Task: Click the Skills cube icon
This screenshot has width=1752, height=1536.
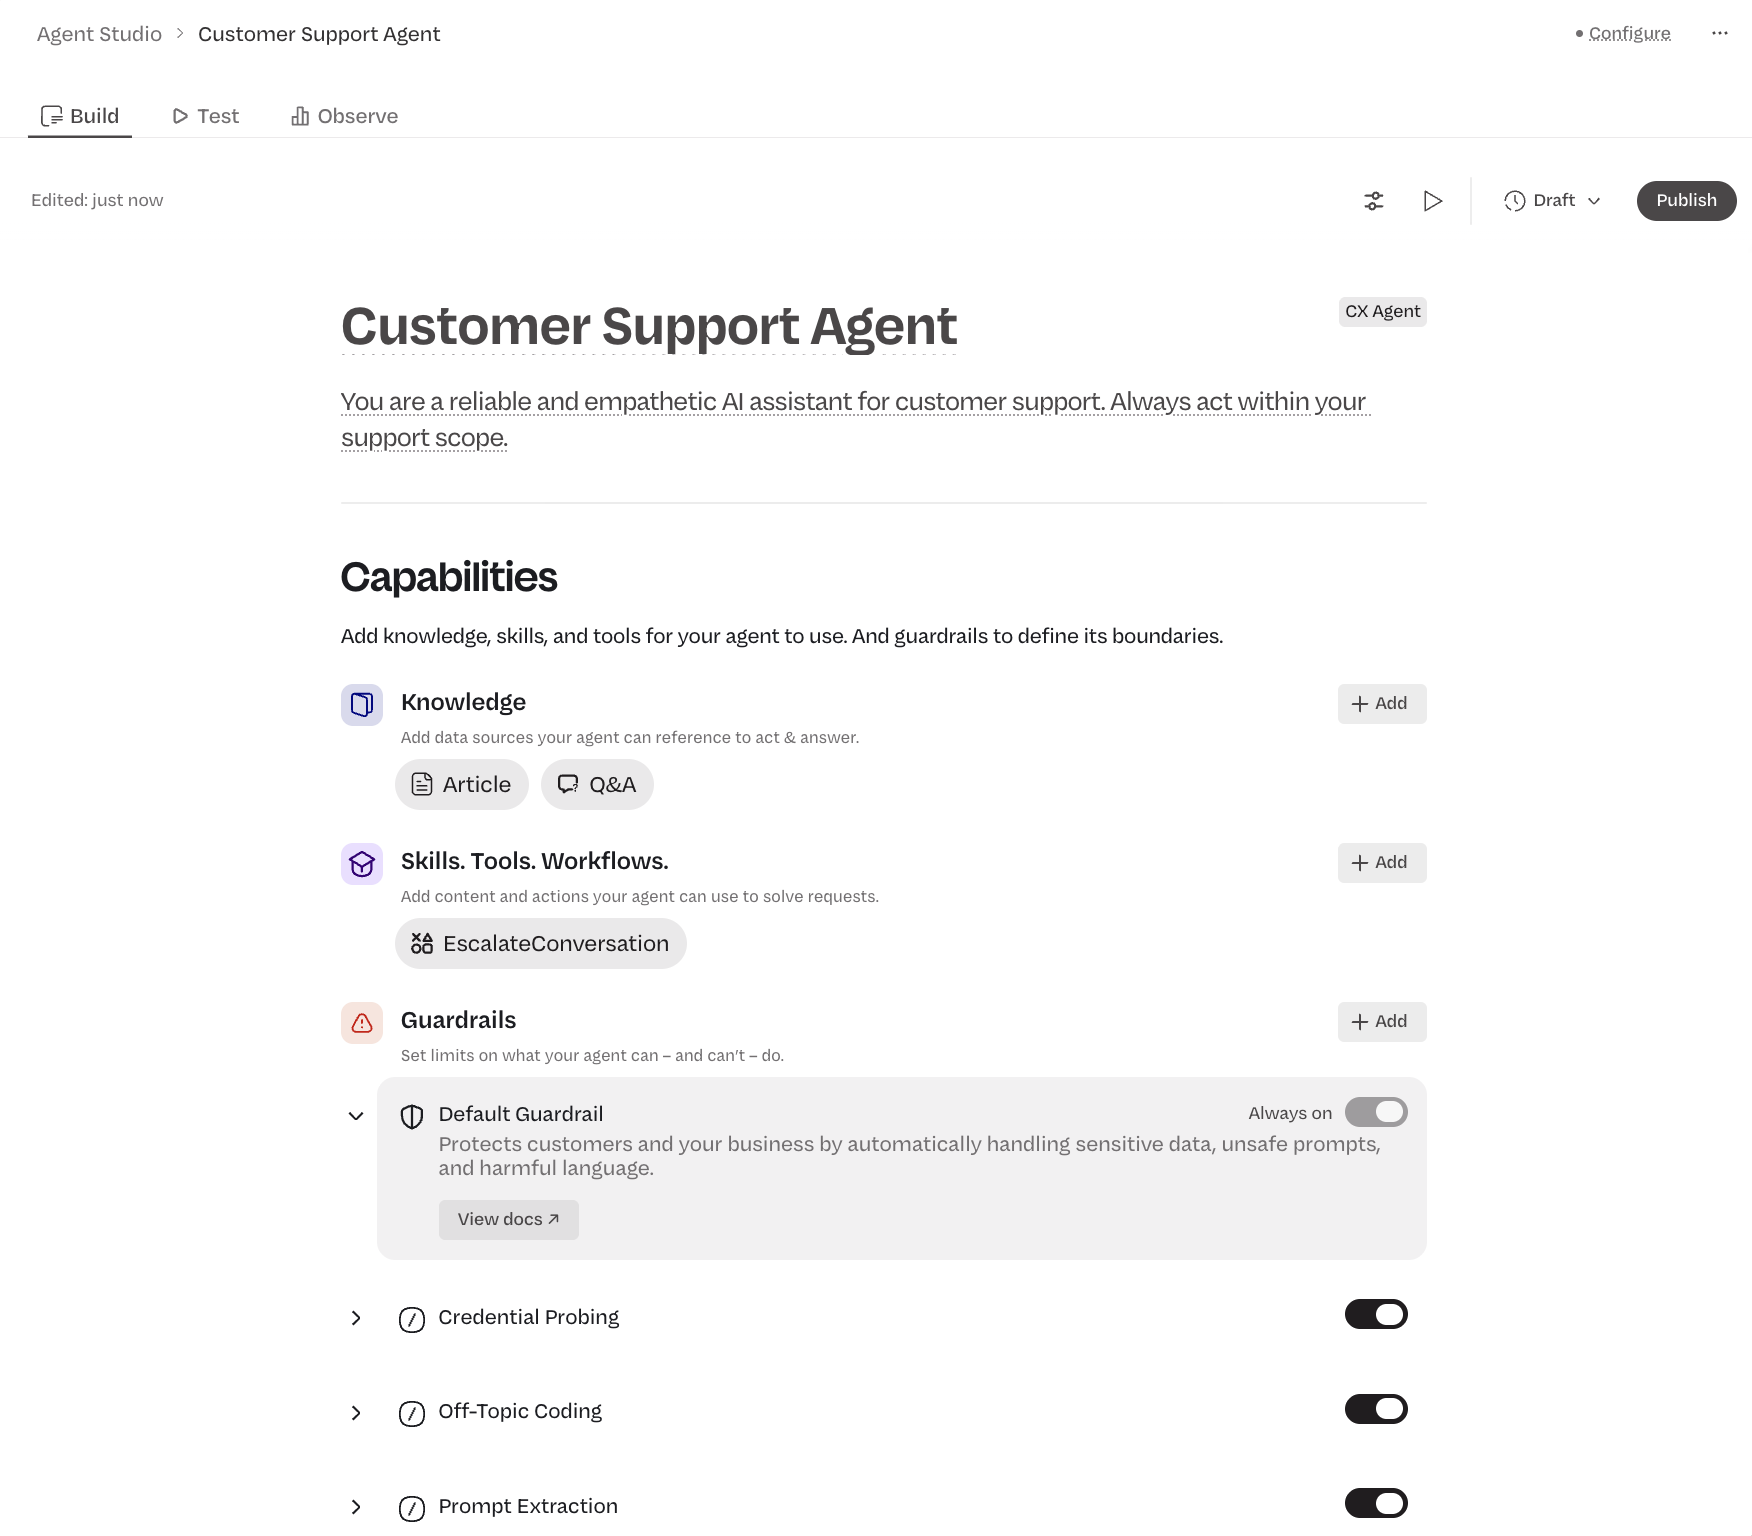Action: (x=362, y=864)
